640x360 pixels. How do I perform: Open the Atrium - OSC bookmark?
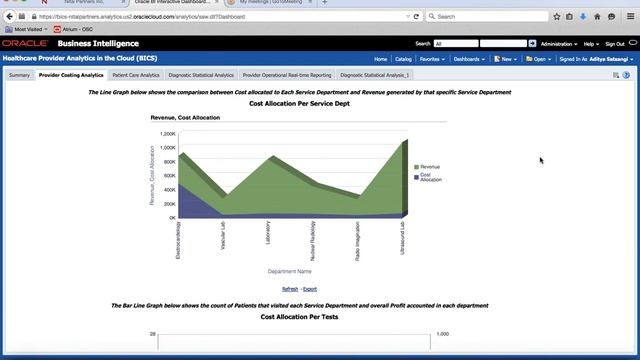[73, 29]
